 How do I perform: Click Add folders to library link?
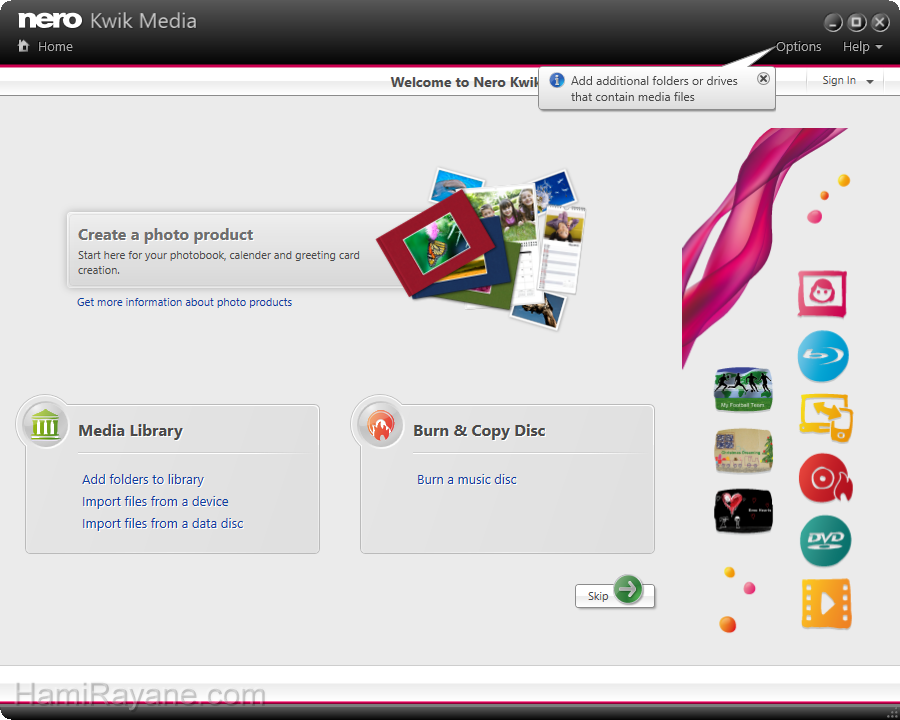click(x=143, y=479)
